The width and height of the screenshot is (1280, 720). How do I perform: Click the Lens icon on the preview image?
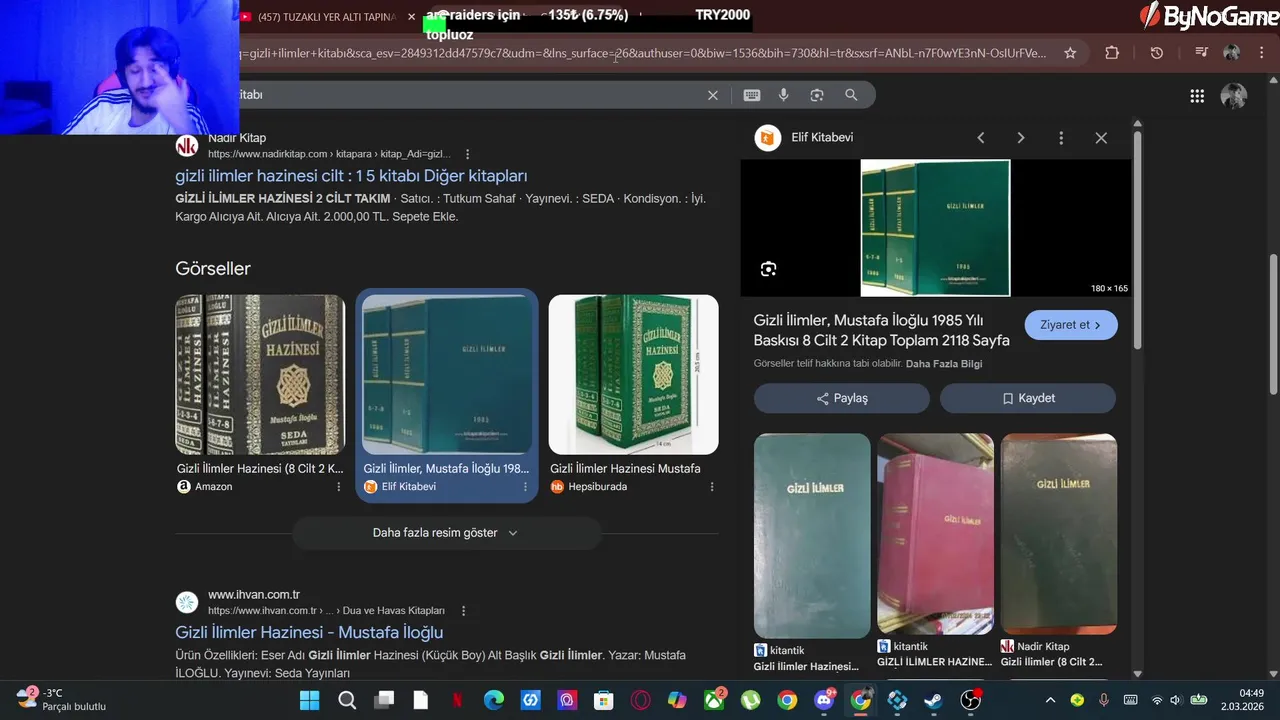click(x=768, y=269)
